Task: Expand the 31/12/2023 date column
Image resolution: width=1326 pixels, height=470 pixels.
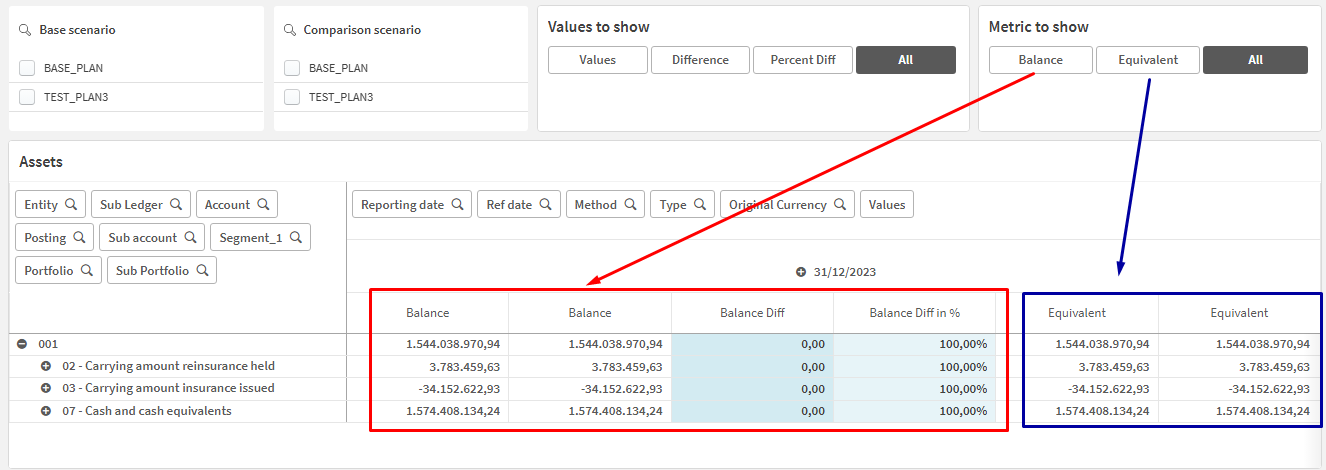Action: (x=800, y=272)
